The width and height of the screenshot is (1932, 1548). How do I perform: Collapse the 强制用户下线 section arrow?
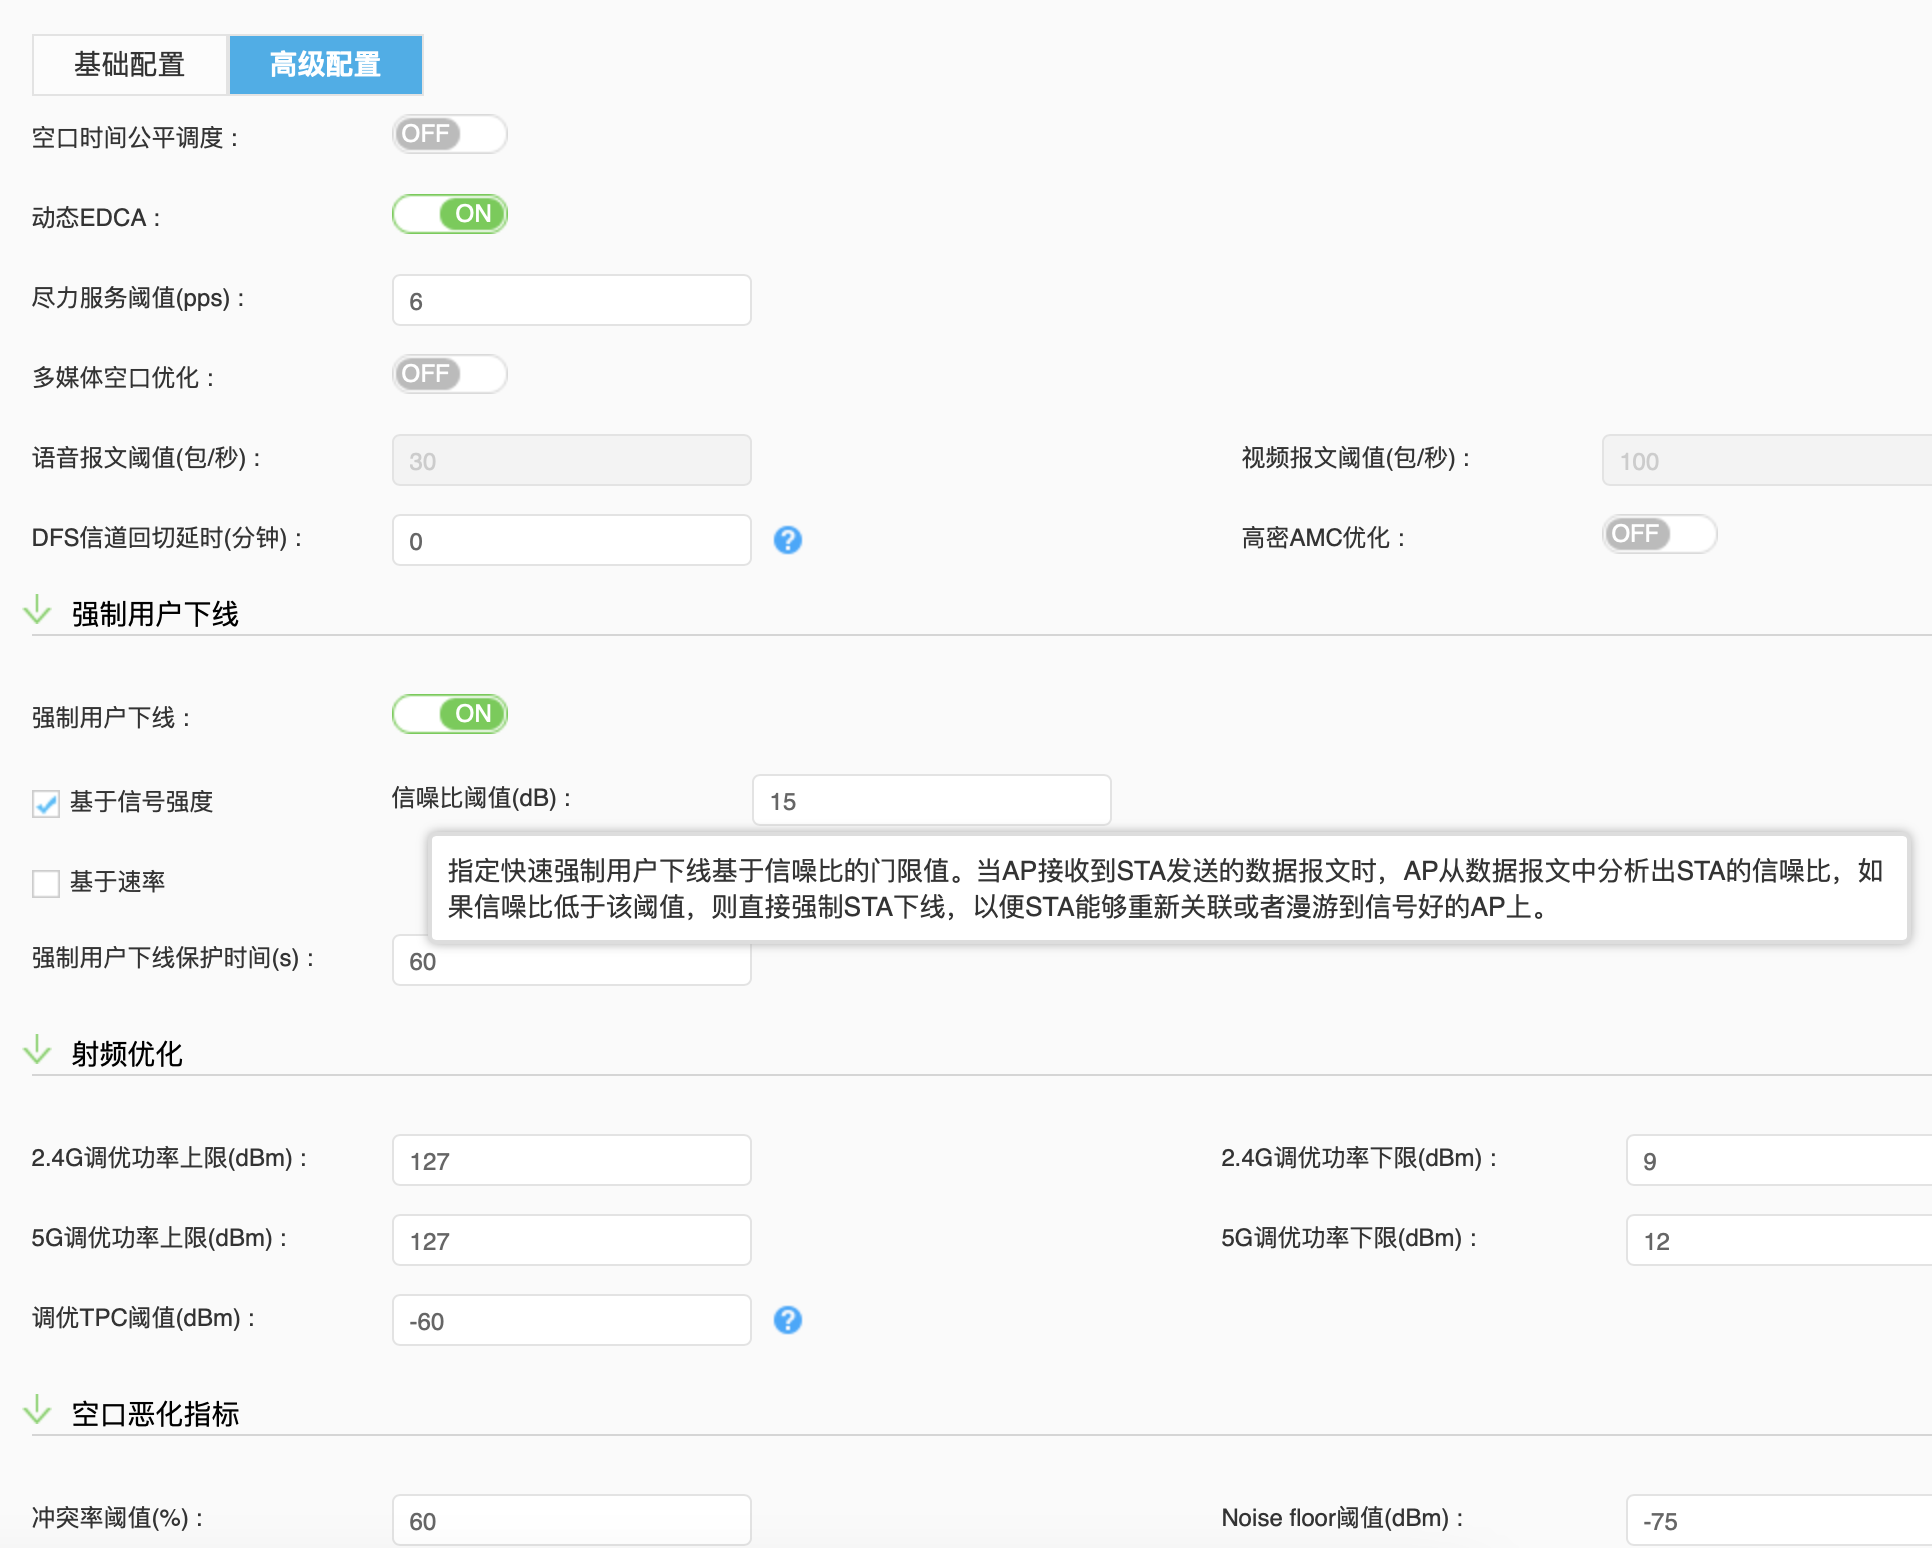pos(37,609)
